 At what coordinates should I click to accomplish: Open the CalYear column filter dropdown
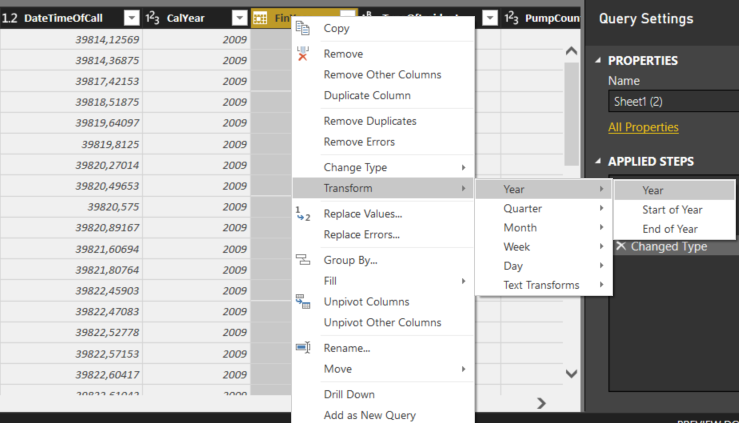[x=239, y=18]
